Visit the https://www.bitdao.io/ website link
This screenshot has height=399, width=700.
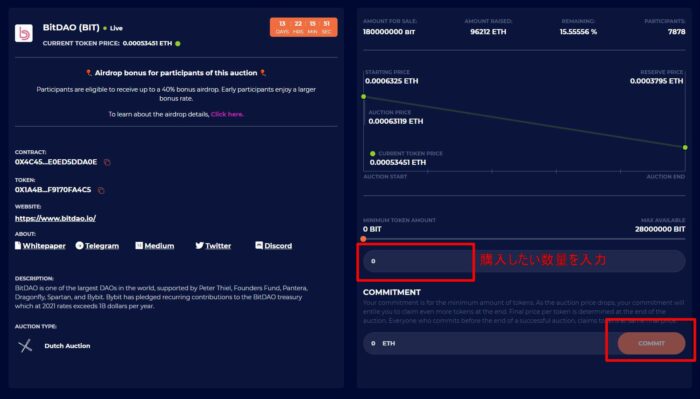point(55,218)
